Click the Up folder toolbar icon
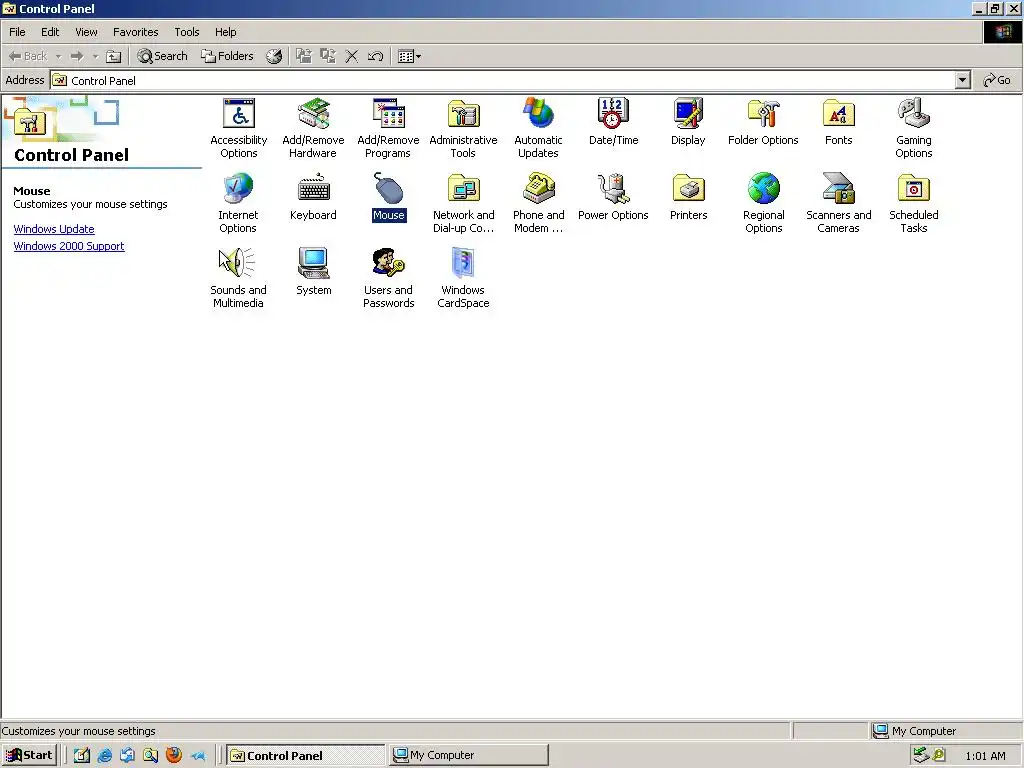The image size is (1024, 768). (114, 56)
